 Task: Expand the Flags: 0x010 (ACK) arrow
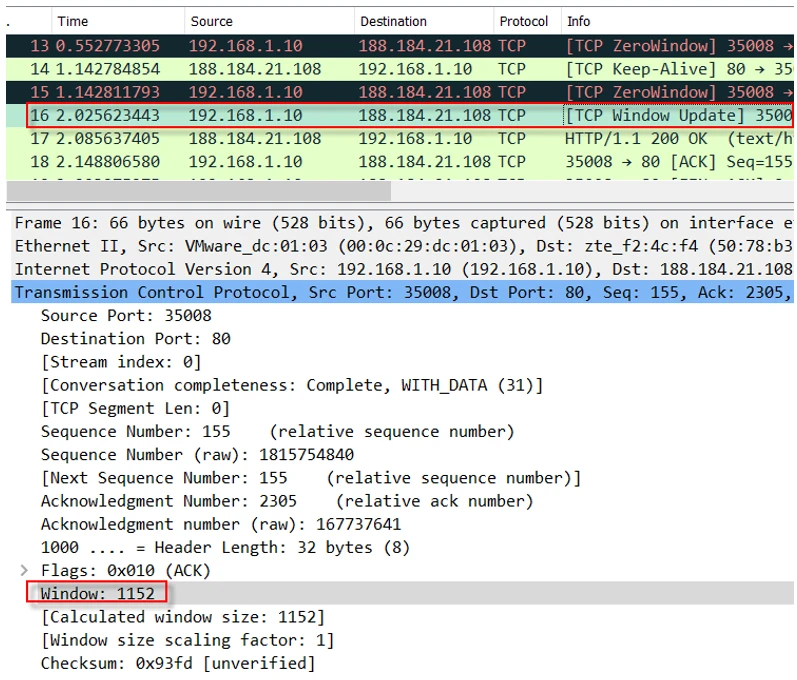click(x=24, y=570)
